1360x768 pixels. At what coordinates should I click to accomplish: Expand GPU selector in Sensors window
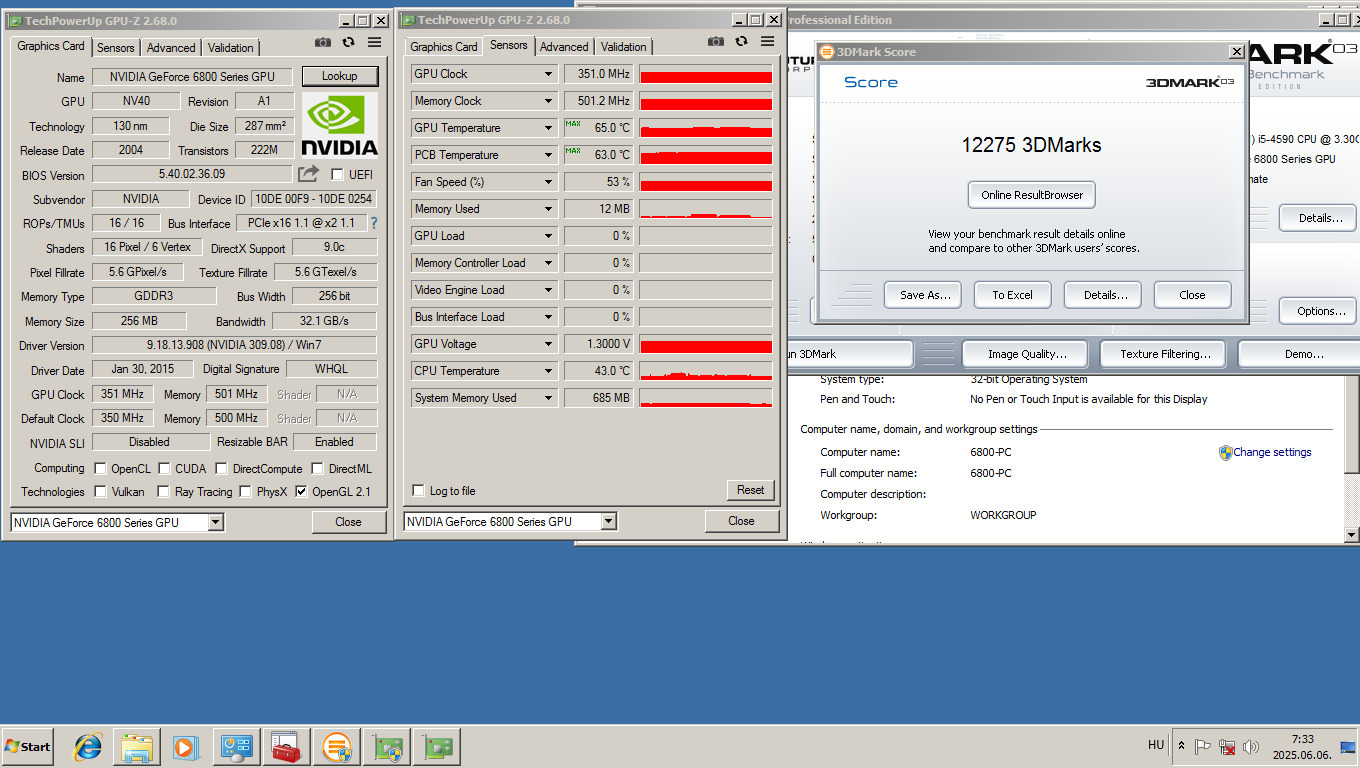click(608, 521)
